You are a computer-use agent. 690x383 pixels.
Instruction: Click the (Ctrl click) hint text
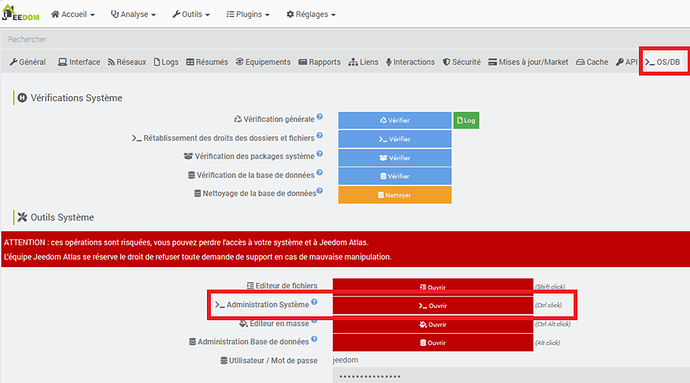(549, 305)
